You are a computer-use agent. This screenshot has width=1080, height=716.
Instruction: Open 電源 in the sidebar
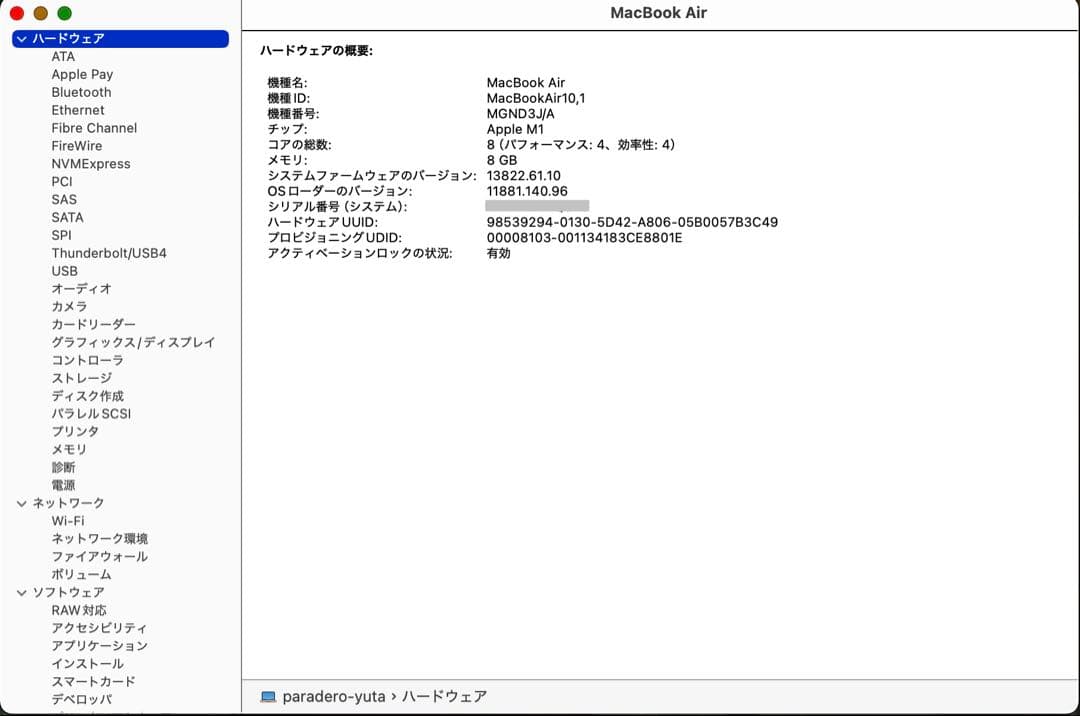click(x=63, y=485)
